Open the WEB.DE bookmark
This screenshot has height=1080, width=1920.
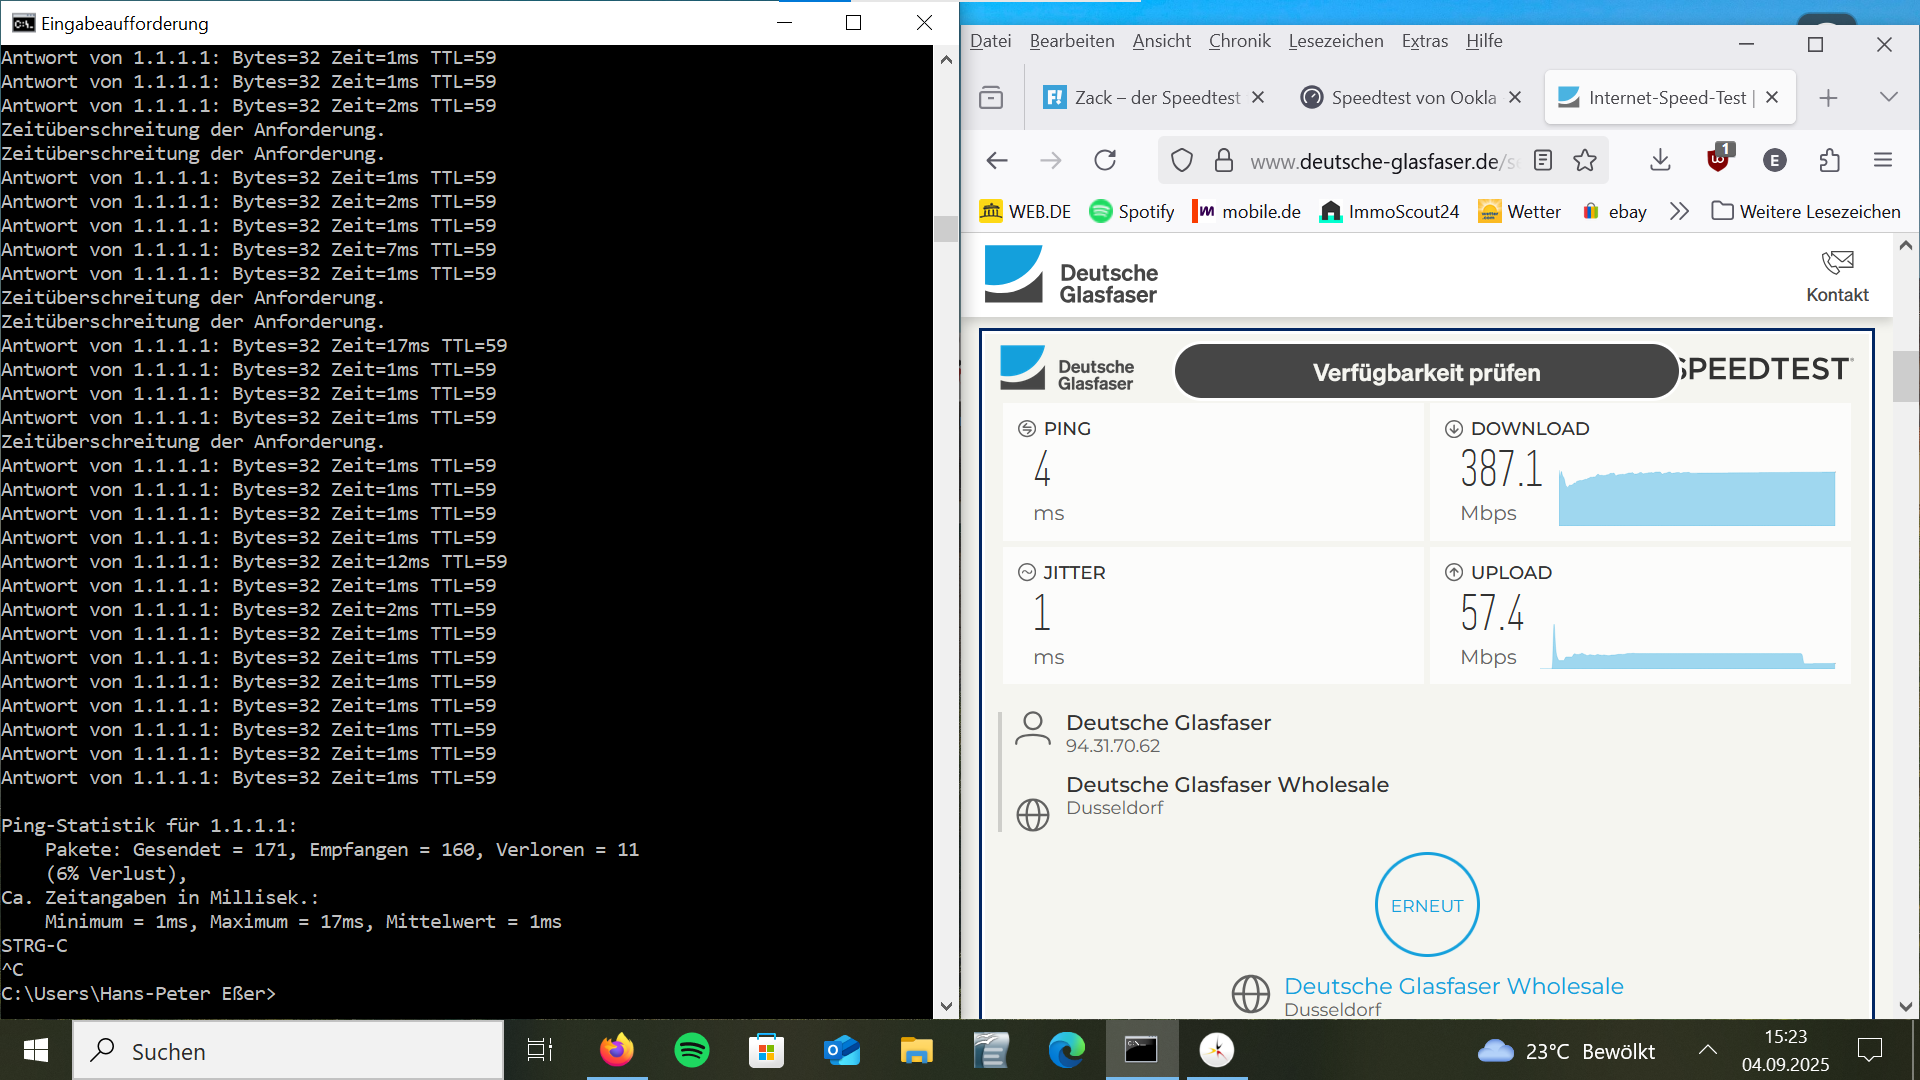[x=1025, y=211]
